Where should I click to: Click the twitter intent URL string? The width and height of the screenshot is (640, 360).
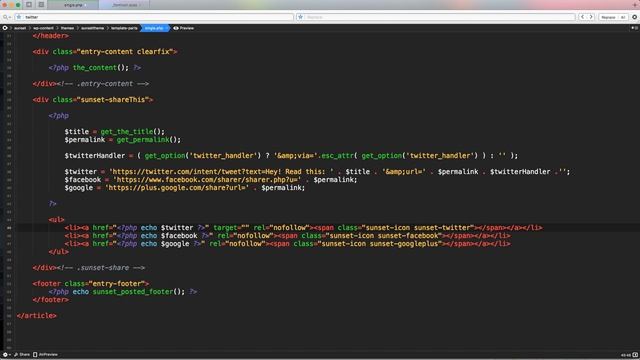[x=221, y=171]
